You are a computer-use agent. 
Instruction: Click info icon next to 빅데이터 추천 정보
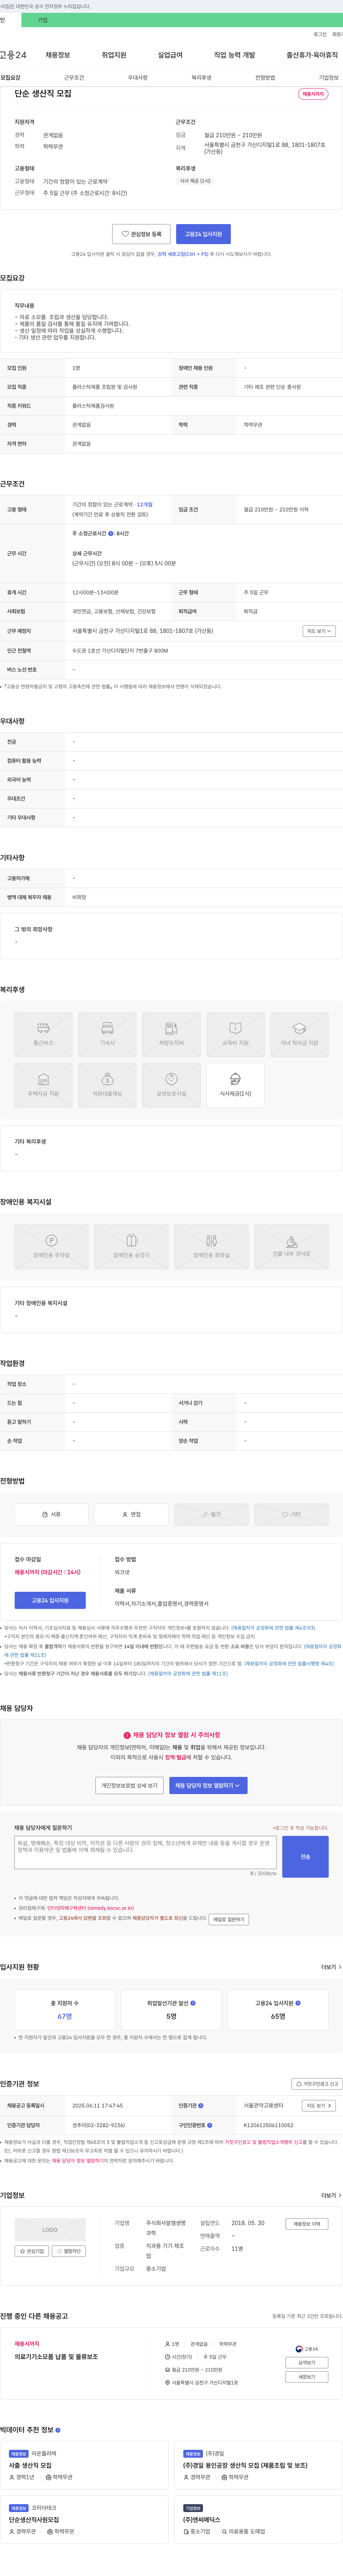pos(58,2430)
